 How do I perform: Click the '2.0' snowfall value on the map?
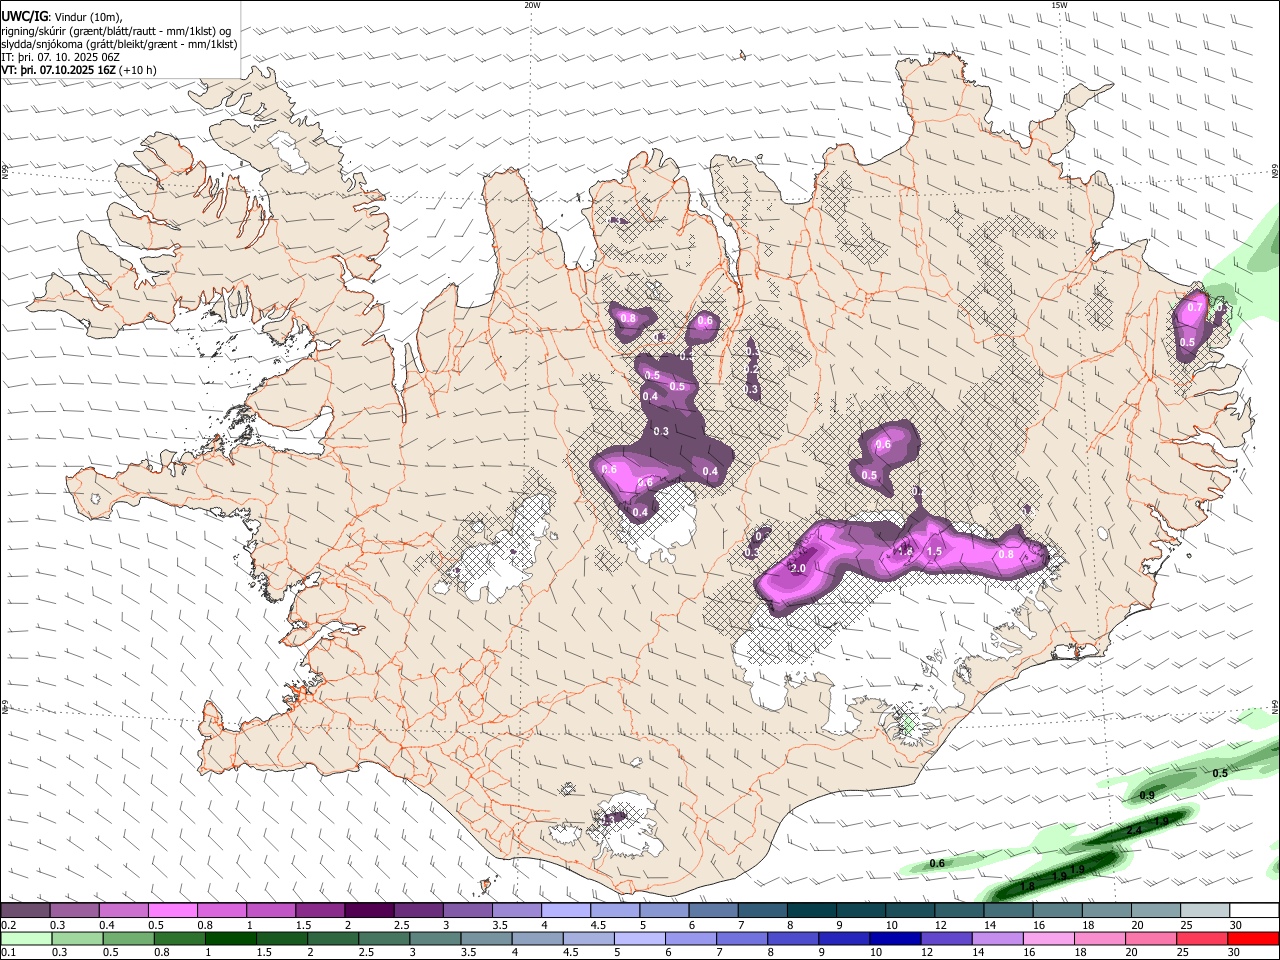(798, 568)
